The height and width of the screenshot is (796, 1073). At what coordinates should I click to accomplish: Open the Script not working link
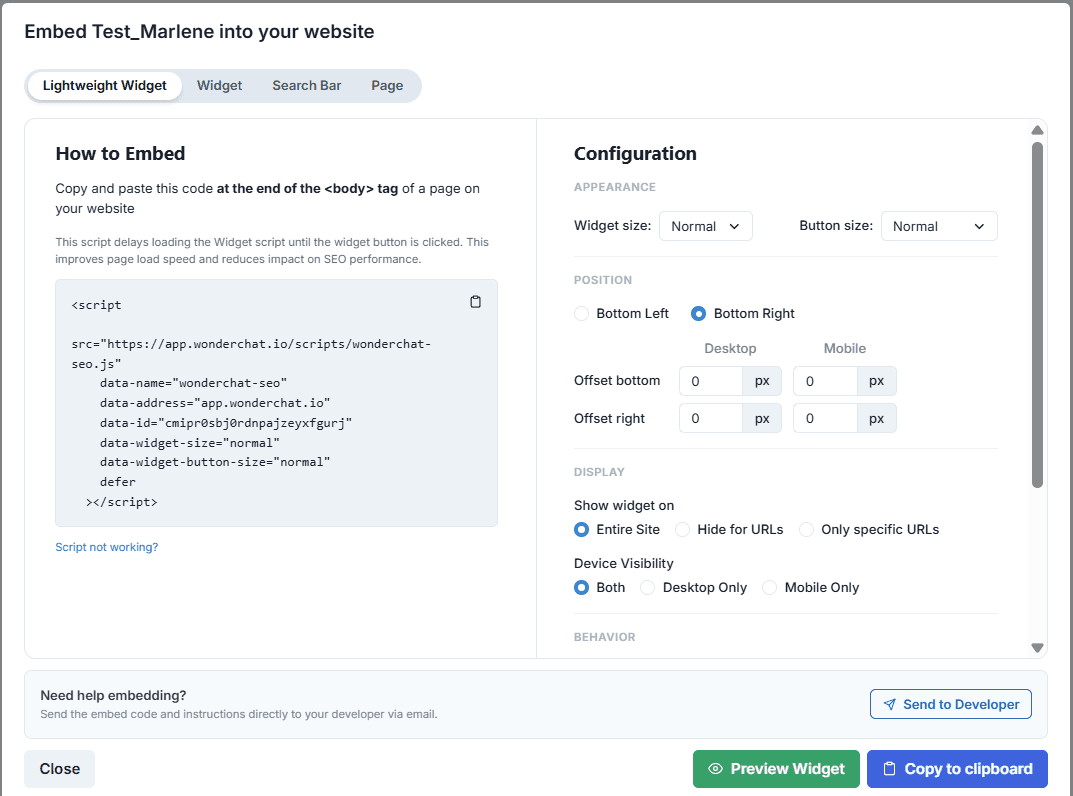(107, 547)
